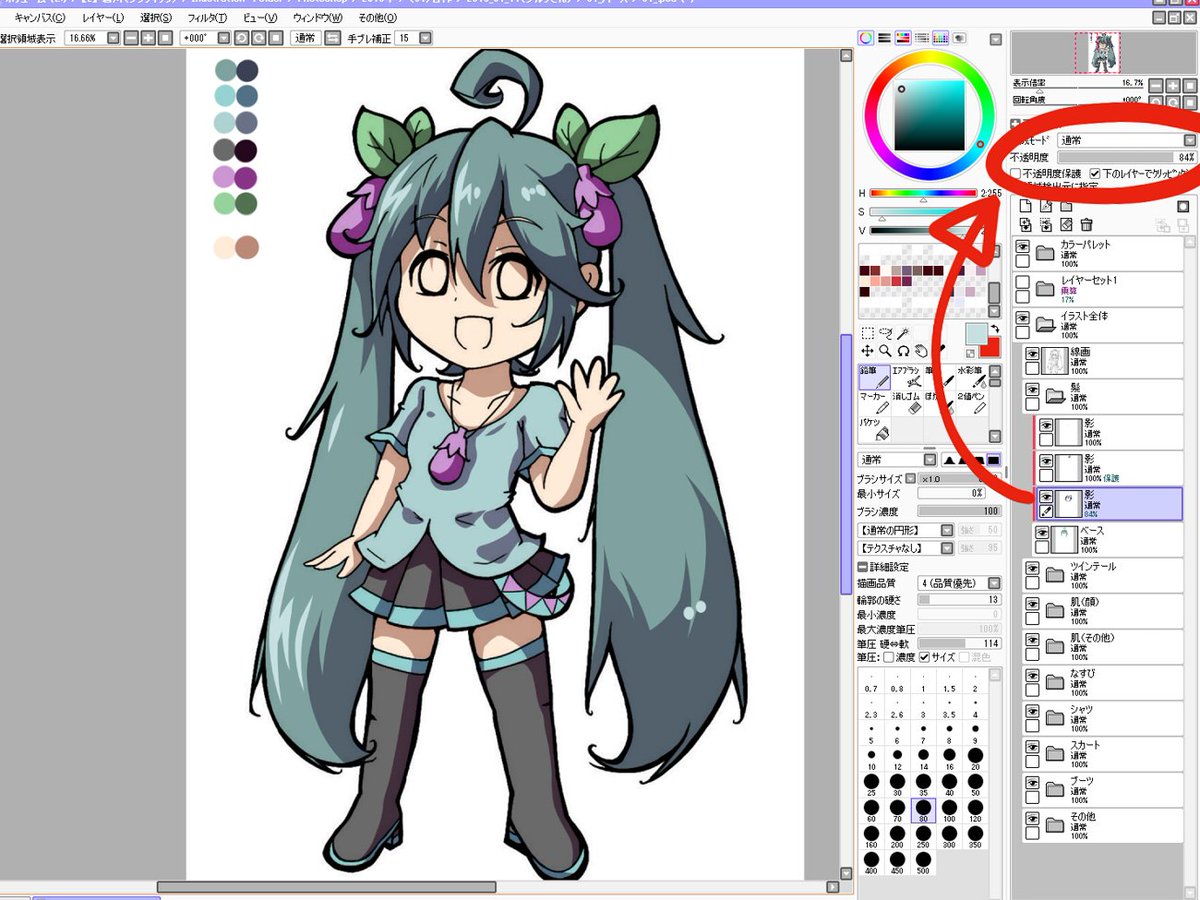This screenshot has width=1200, height=900.
Task: Toggle the RGB slider panel icon
Action: point(884,38)
